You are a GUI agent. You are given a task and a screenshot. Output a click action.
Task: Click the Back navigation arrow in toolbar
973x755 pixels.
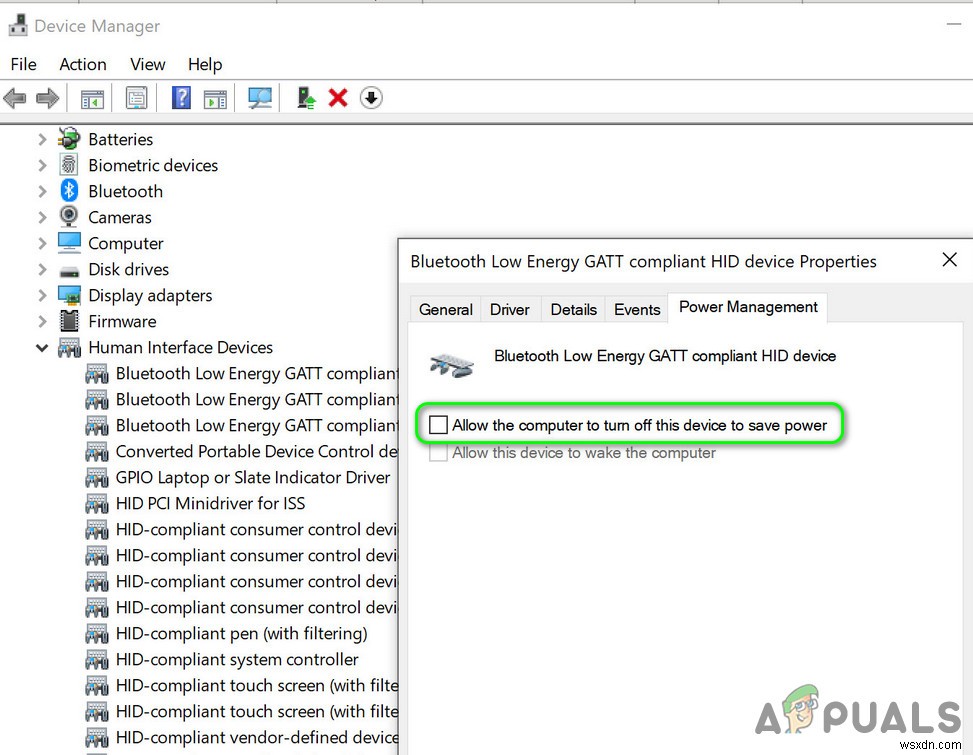coord(15,97)
